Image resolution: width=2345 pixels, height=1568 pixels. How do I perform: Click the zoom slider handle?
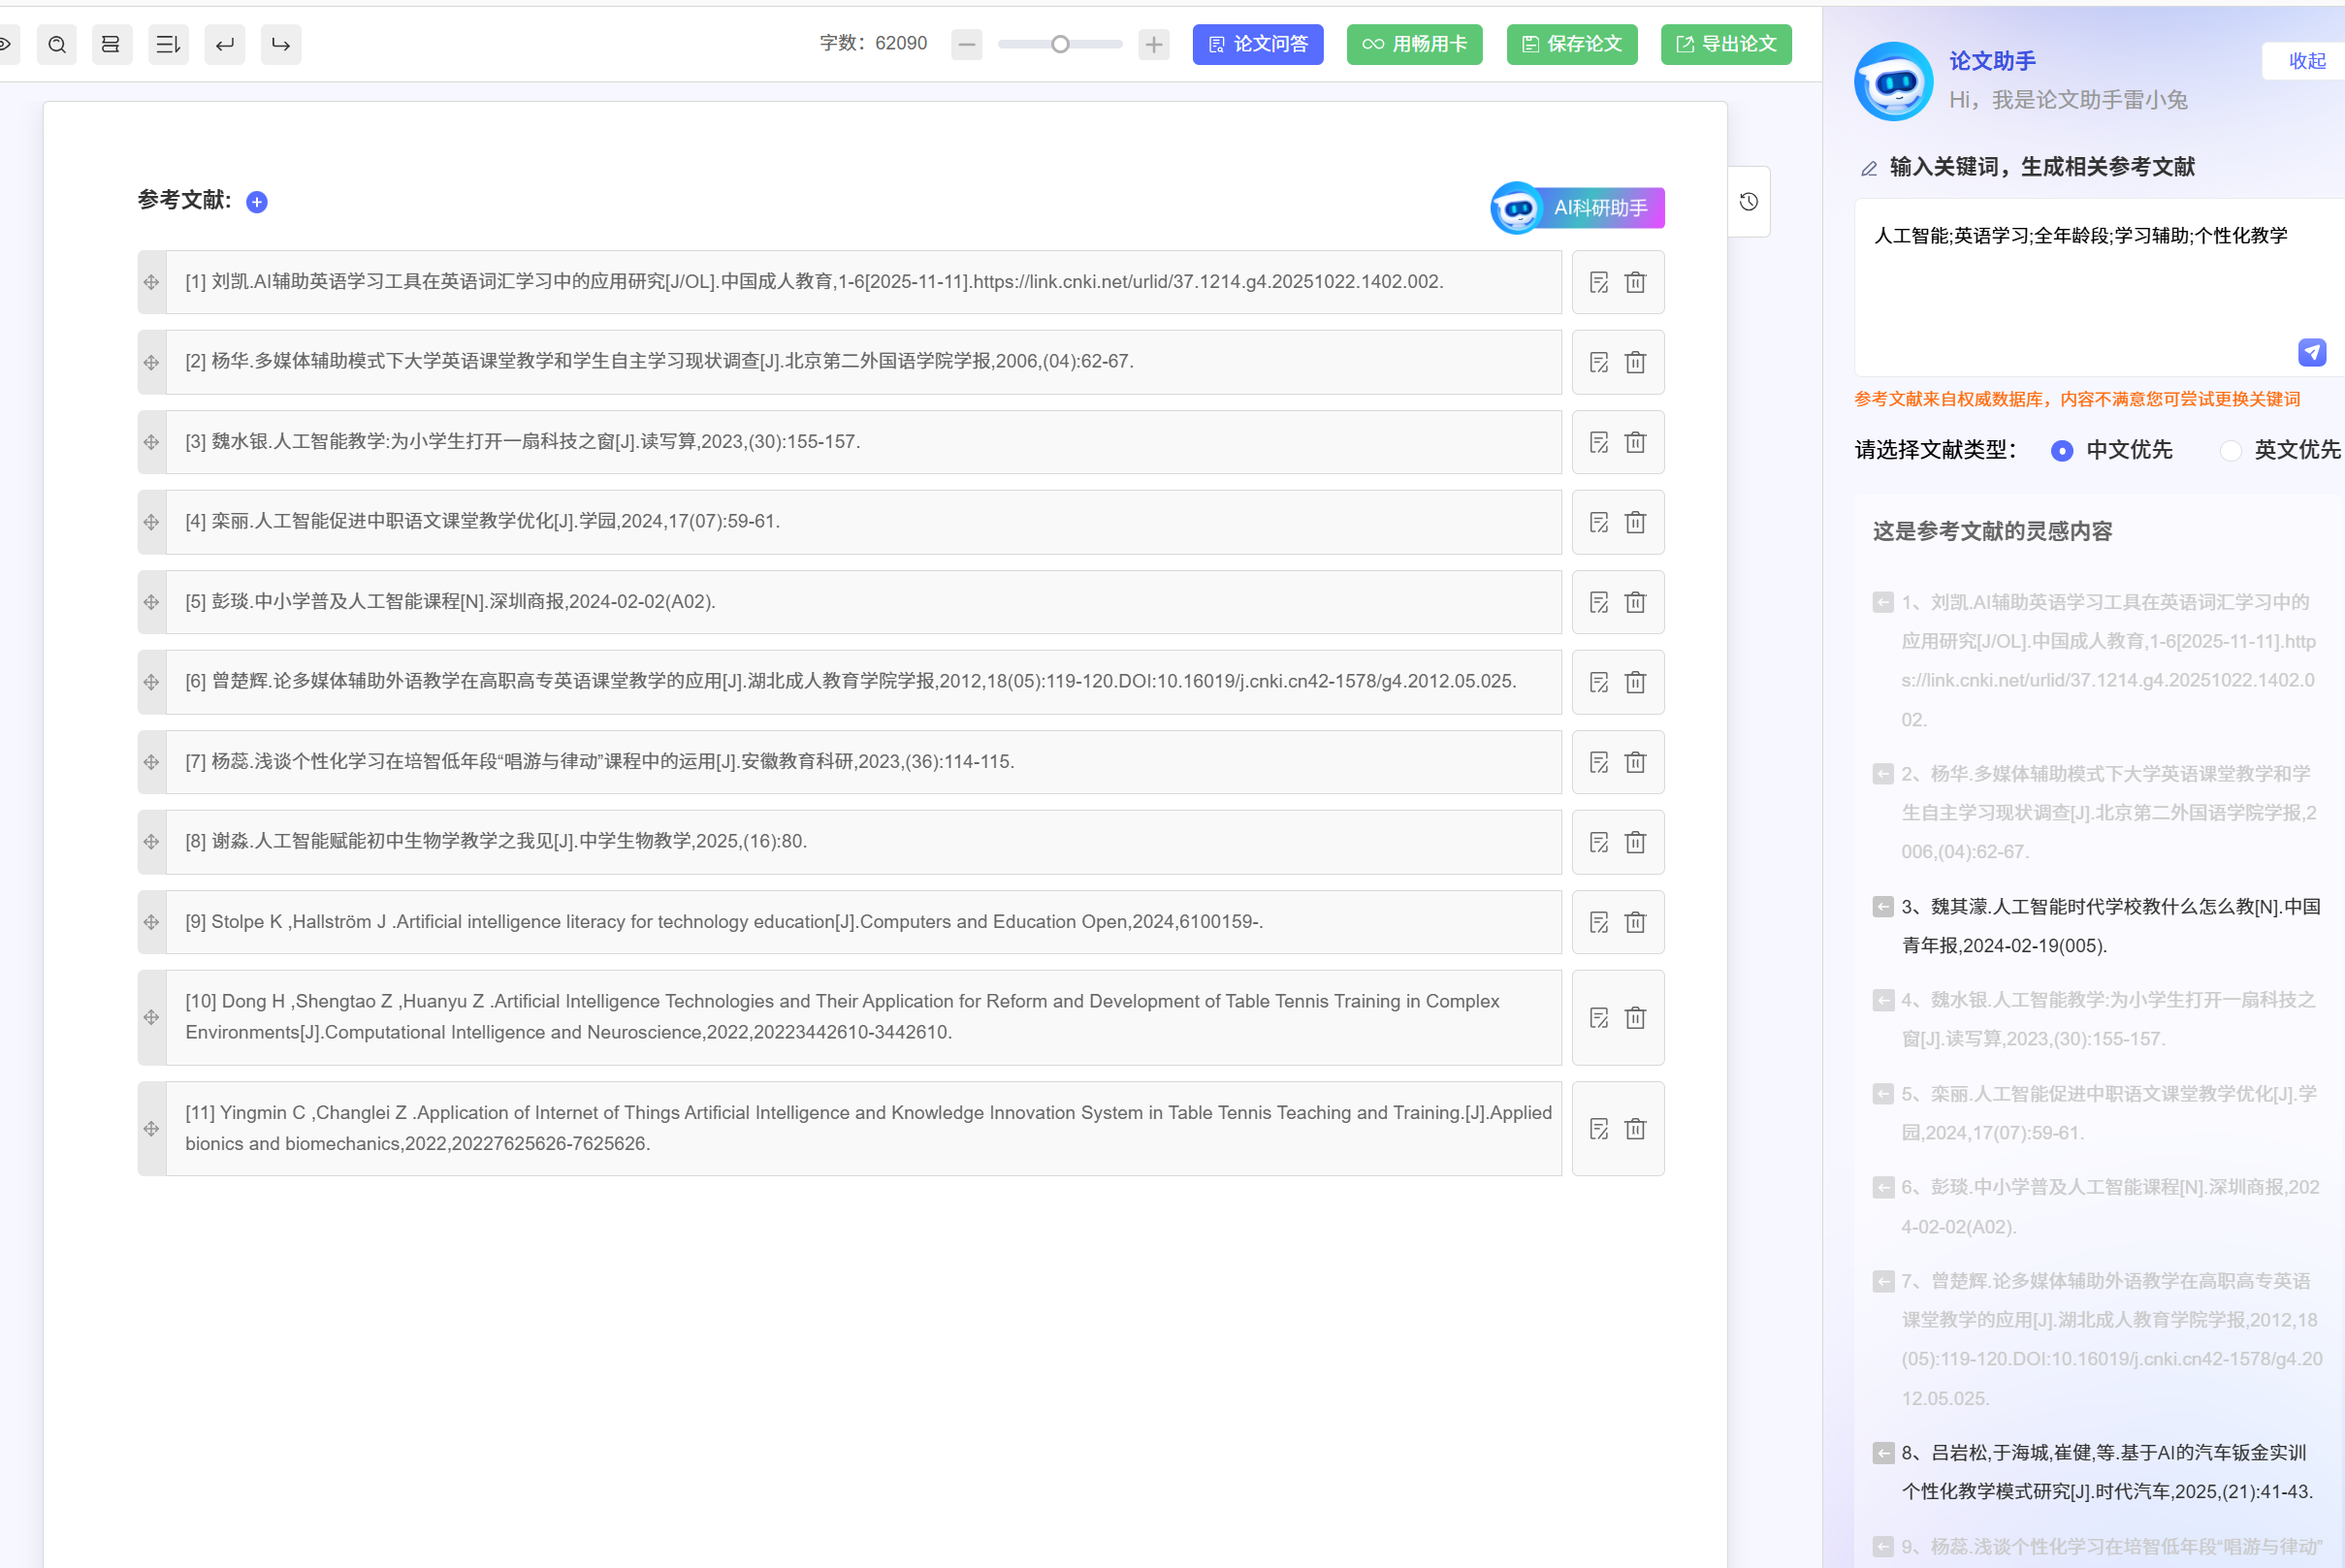(1060, 44)
